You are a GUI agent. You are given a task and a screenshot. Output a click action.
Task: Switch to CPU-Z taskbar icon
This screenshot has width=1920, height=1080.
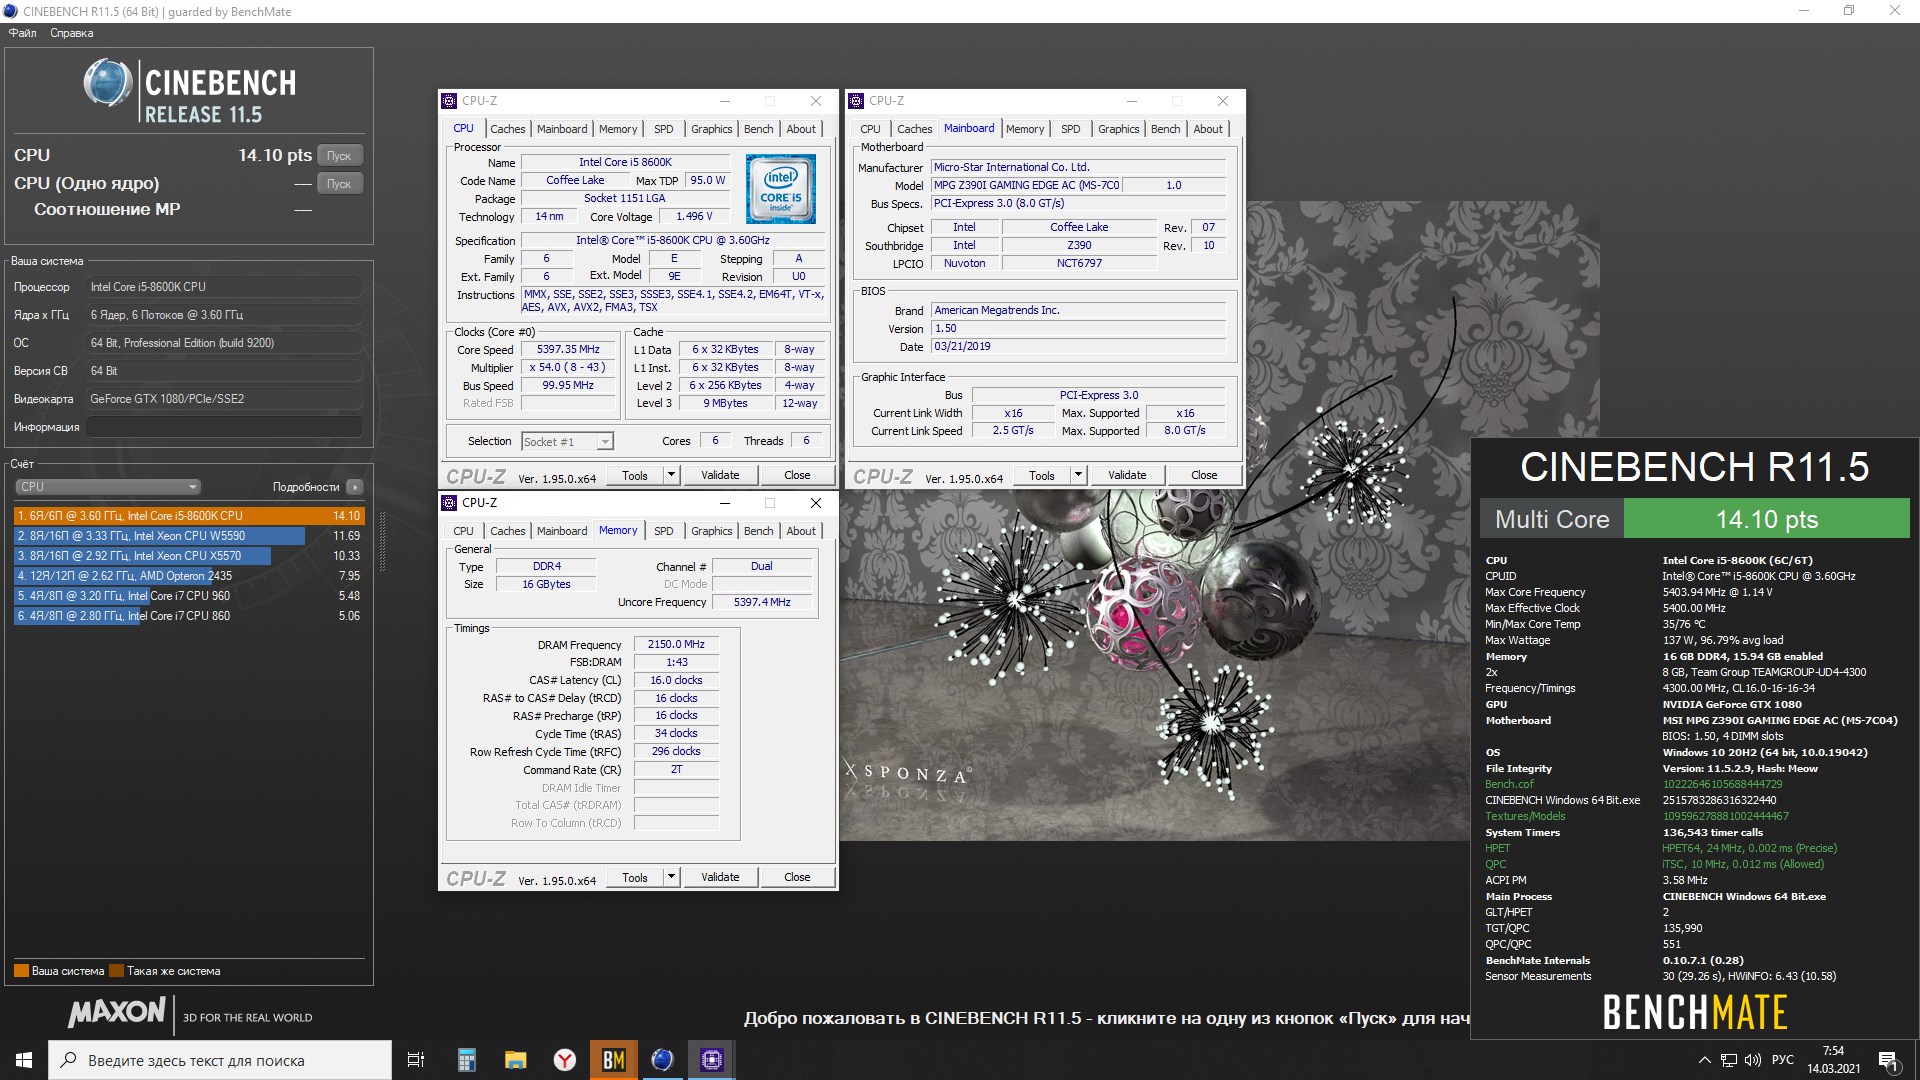711,1060
